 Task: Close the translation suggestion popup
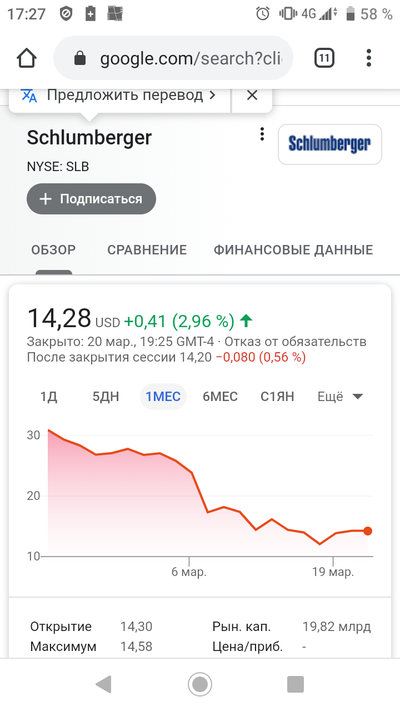coord(252,95)
